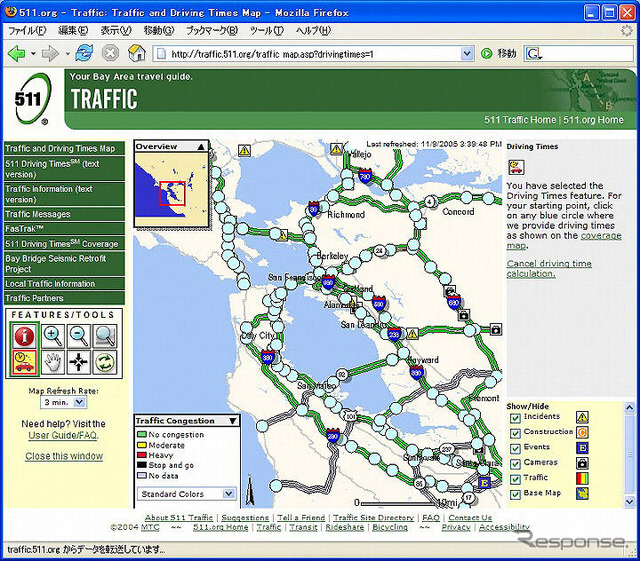Select the Zoom Out tool
640x561 pixels.
point(79,336)
